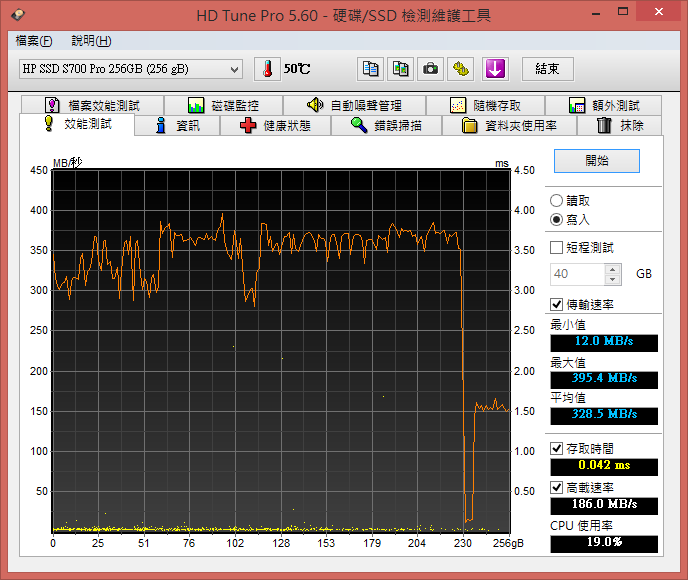Viewport: 688px width, 580px height.
Task: Uncheck the 存取時間 access time checkbox
Action: (x=556, y=448)
